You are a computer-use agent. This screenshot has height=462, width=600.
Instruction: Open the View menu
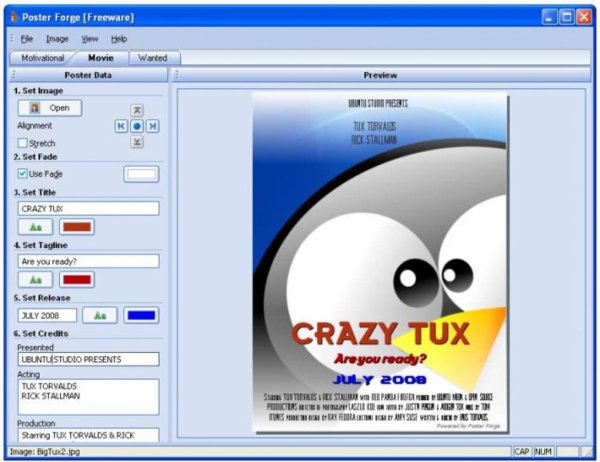(x=90, y=38)
